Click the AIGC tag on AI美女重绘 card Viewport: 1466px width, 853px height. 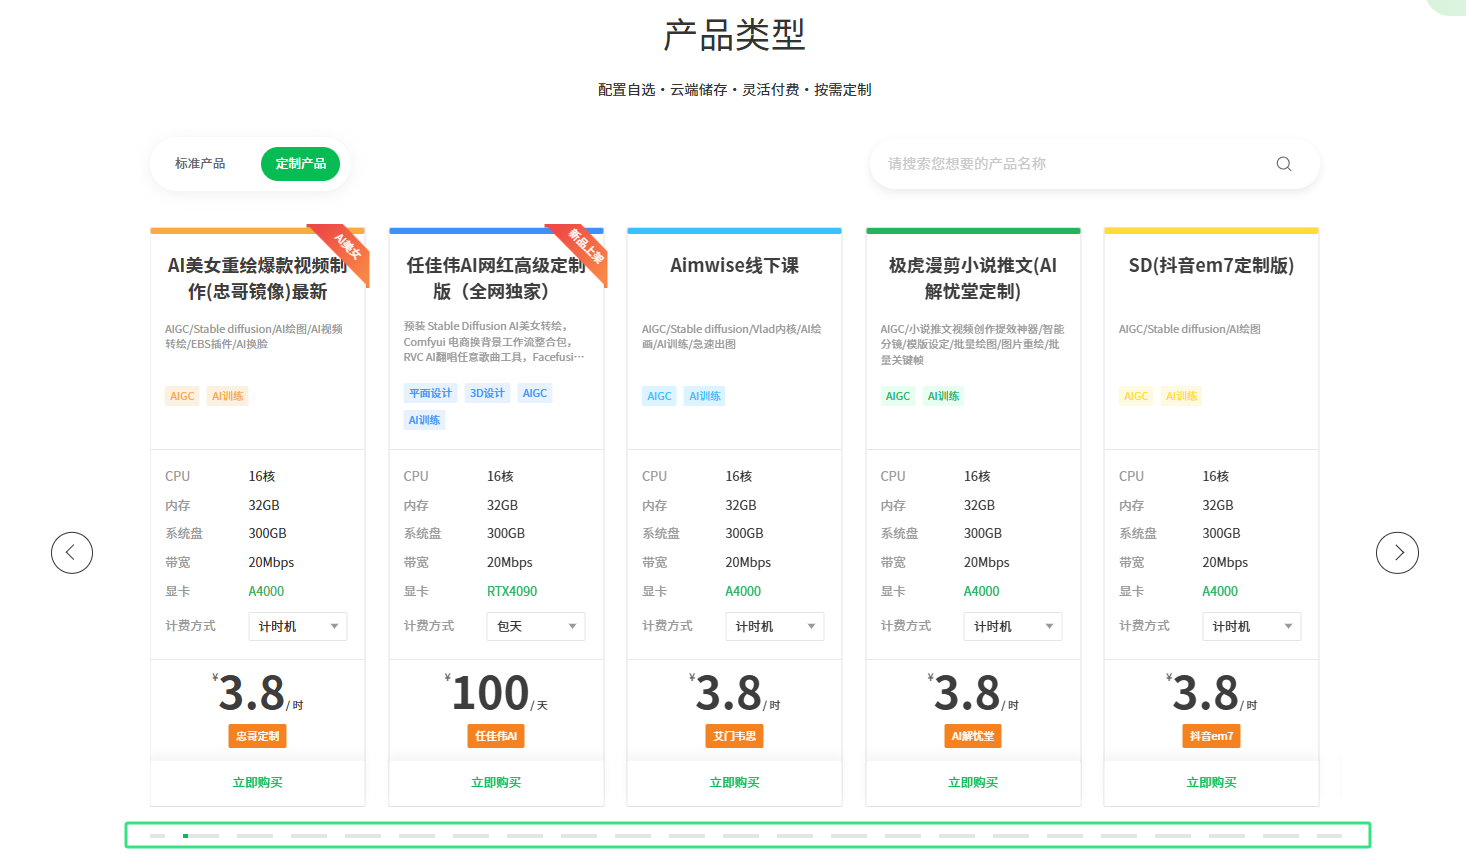click(x=182, y=396)
